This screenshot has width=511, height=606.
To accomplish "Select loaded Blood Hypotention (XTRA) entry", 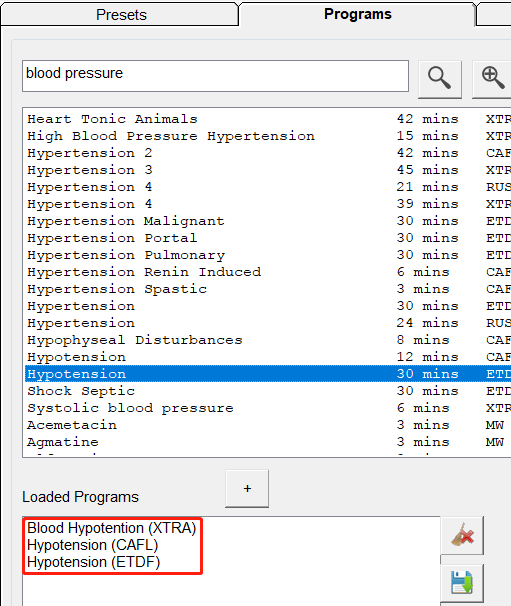I will pyautogui.click(x=112, y=528).
